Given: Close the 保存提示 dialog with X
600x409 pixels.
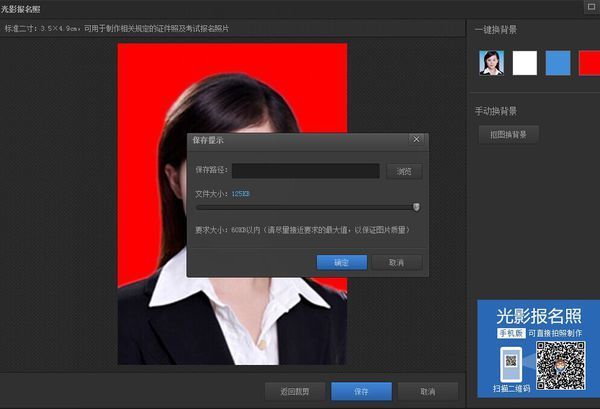Looking at the screenshot, I should click(x=416, y=139).
